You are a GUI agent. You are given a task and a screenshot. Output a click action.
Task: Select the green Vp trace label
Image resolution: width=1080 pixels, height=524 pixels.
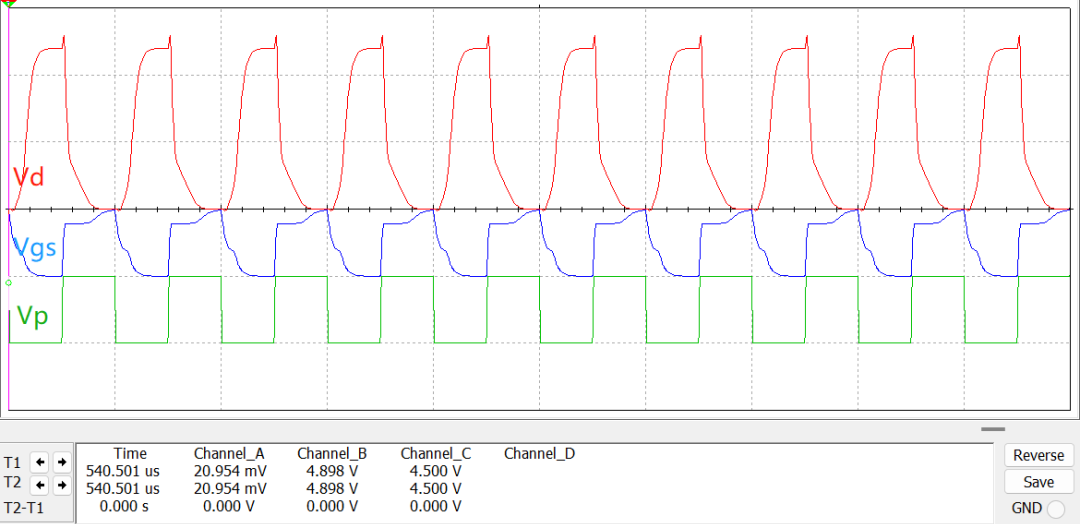tap(32, 317)
